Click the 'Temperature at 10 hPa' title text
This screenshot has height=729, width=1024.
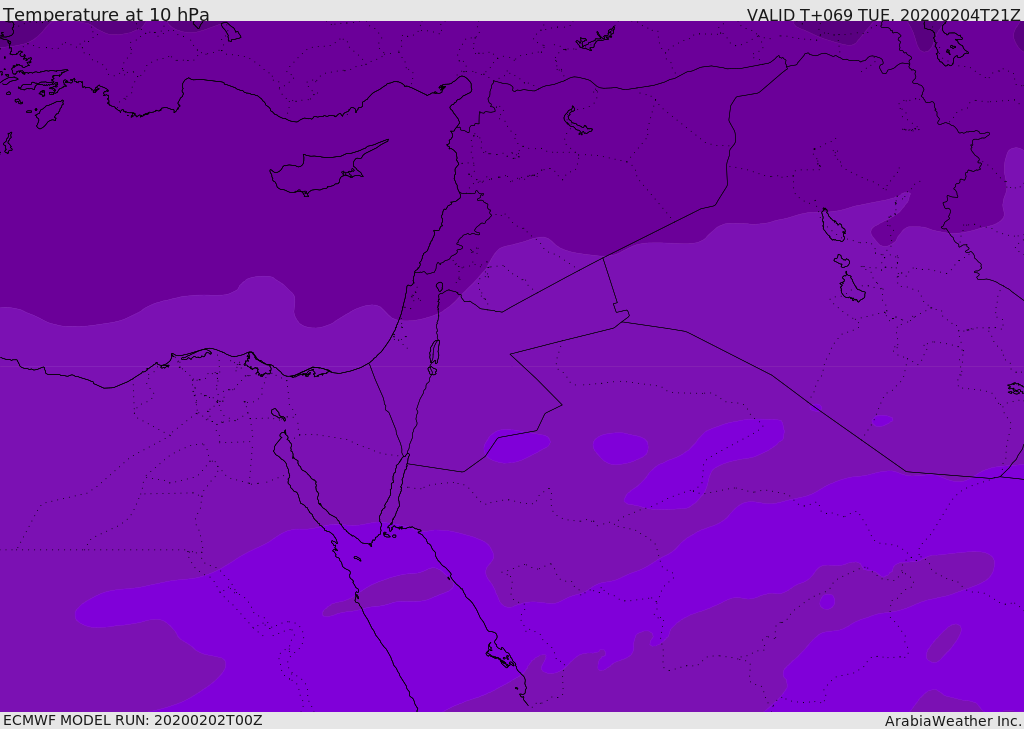106,14
